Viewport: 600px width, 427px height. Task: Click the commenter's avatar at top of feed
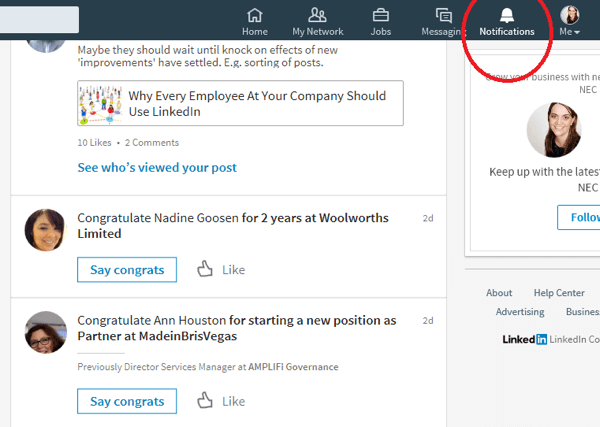click(x=46, y=46)
